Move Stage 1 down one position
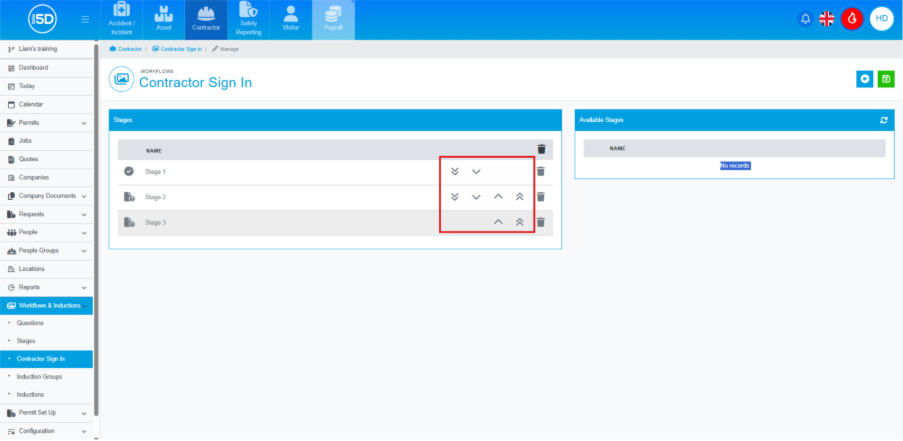Image resolution: width=903 pixels, height=441 pixels. [x=476, y=172]
